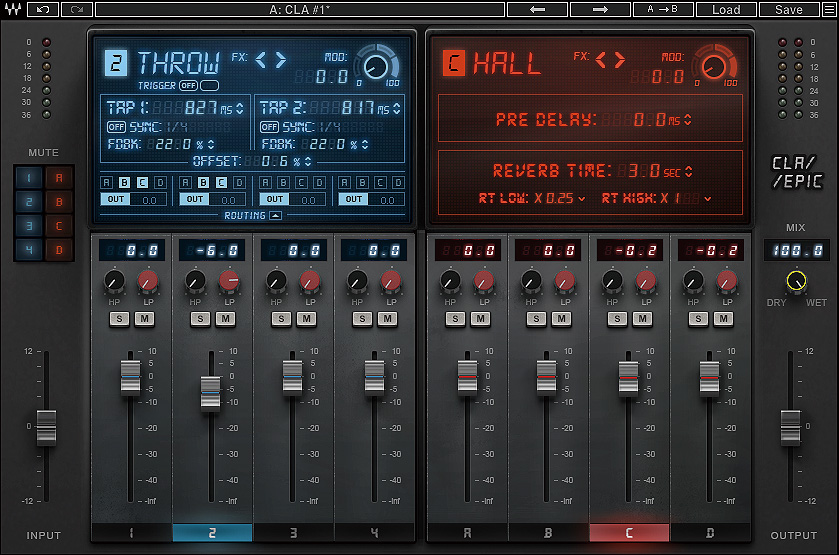
Task: Adjust the blue delay MOD knob
Action: (376, 66)
